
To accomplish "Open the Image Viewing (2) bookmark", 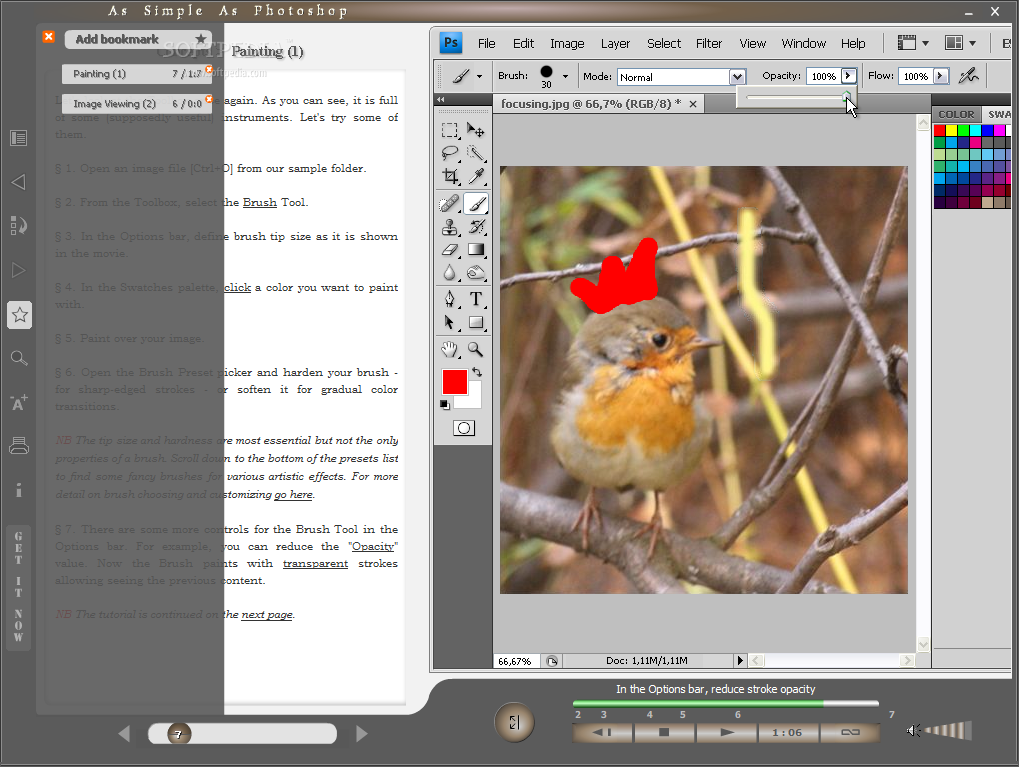I will [x=136, y=103].
